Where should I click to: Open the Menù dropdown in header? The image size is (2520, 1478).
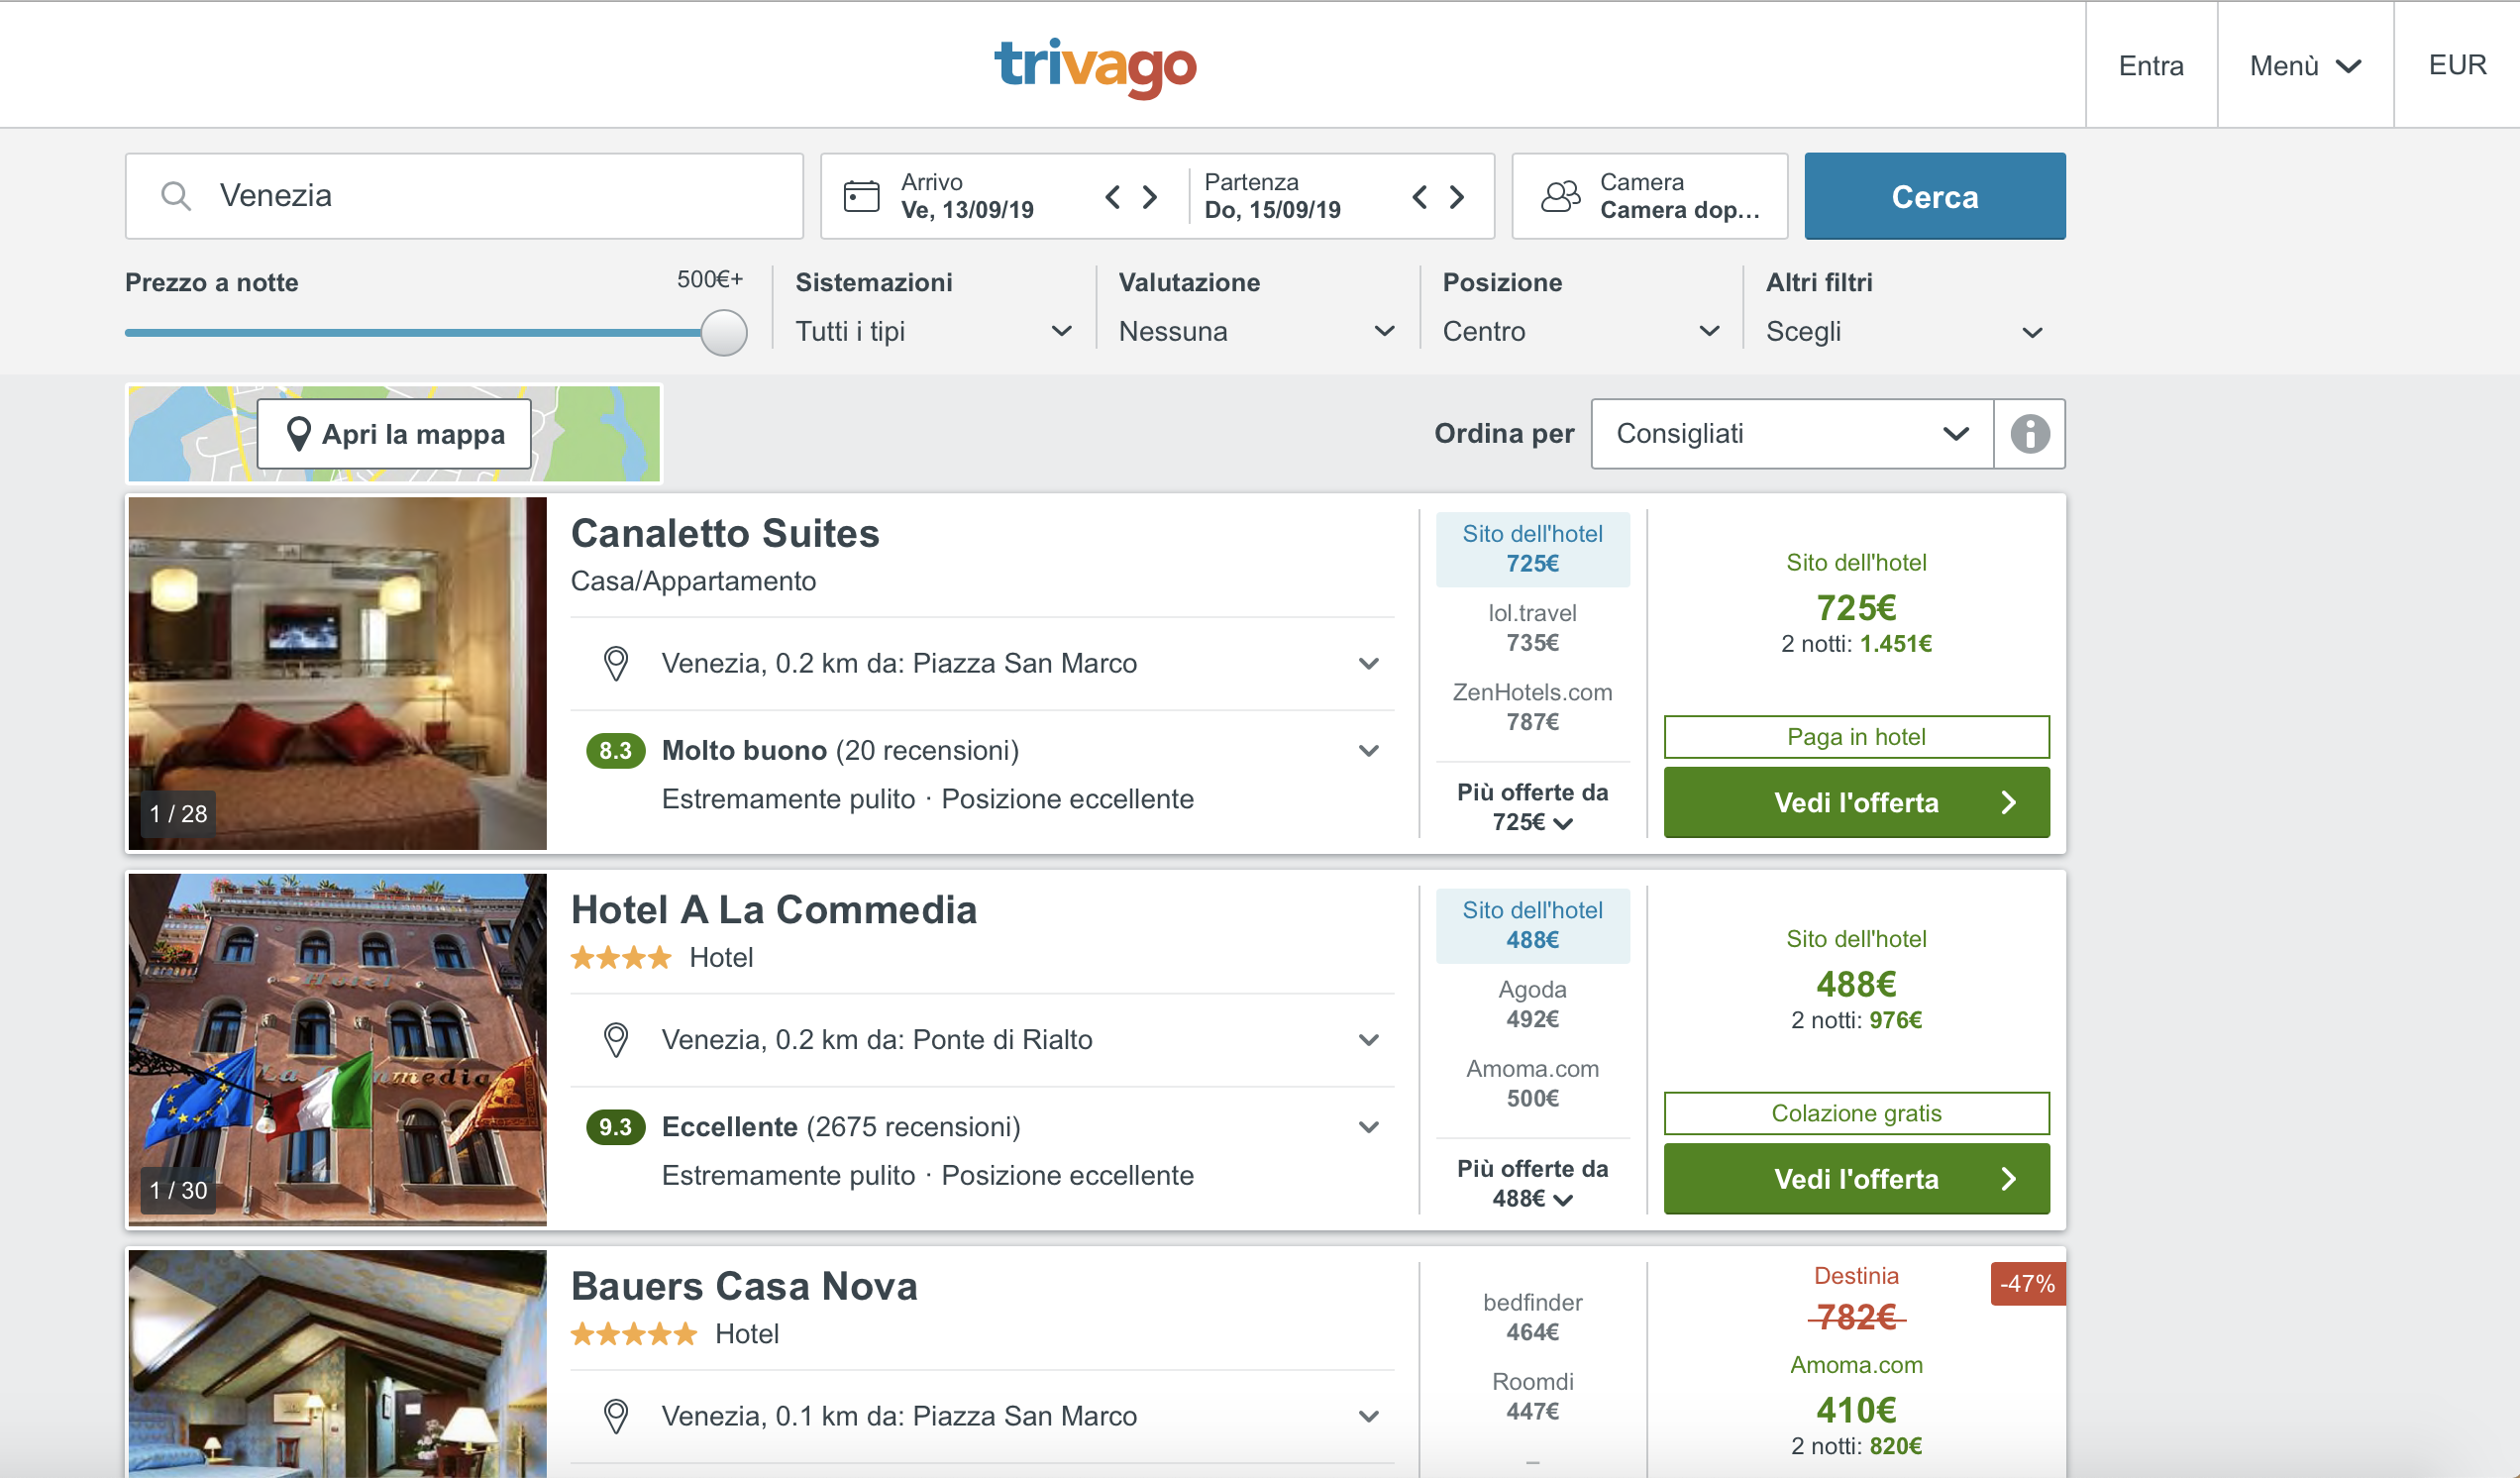(2304, 66)
